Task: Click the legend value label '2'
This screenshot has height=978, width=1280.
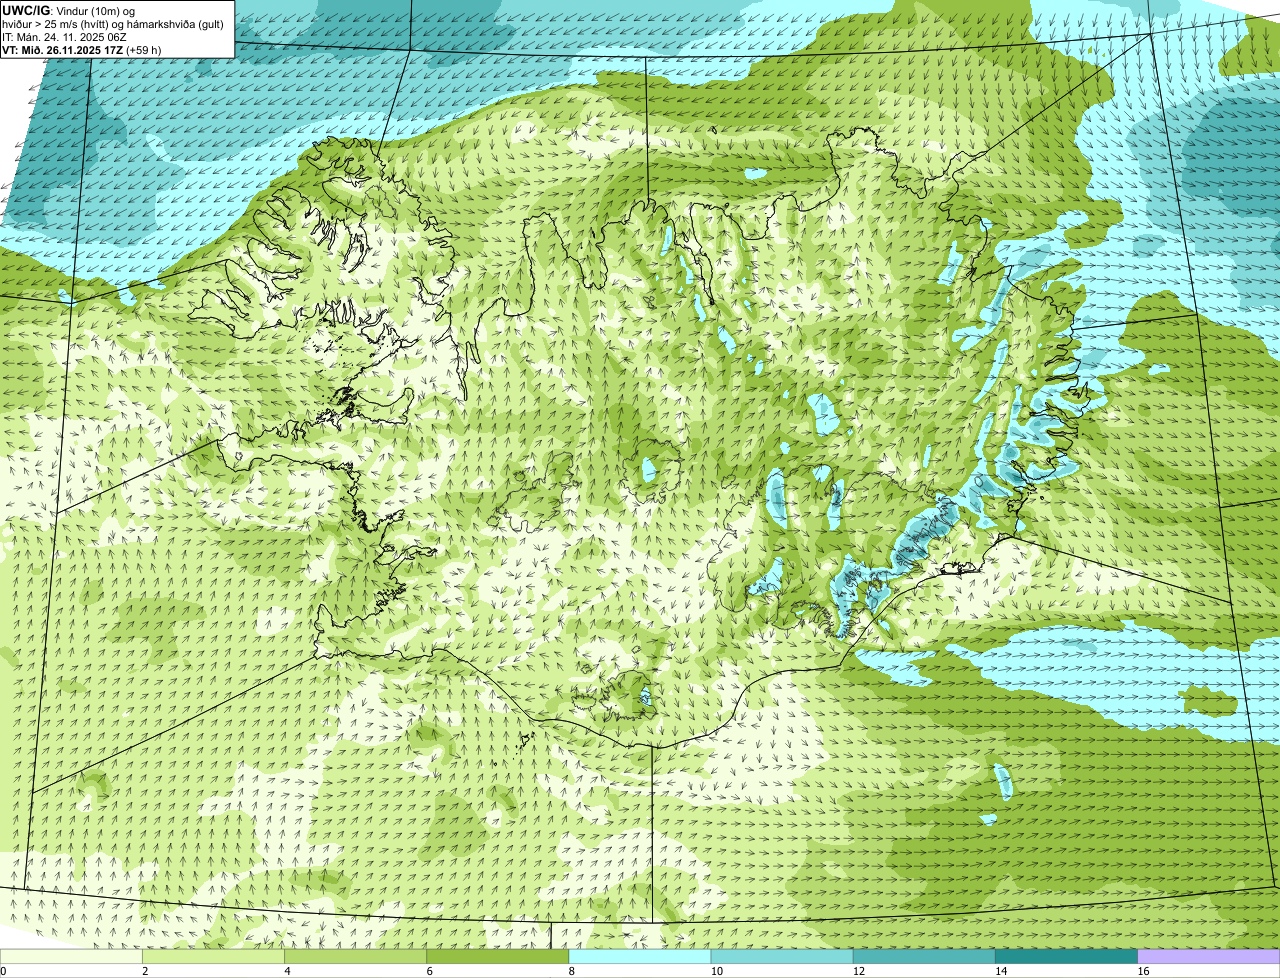Action: tap(146, 971)
